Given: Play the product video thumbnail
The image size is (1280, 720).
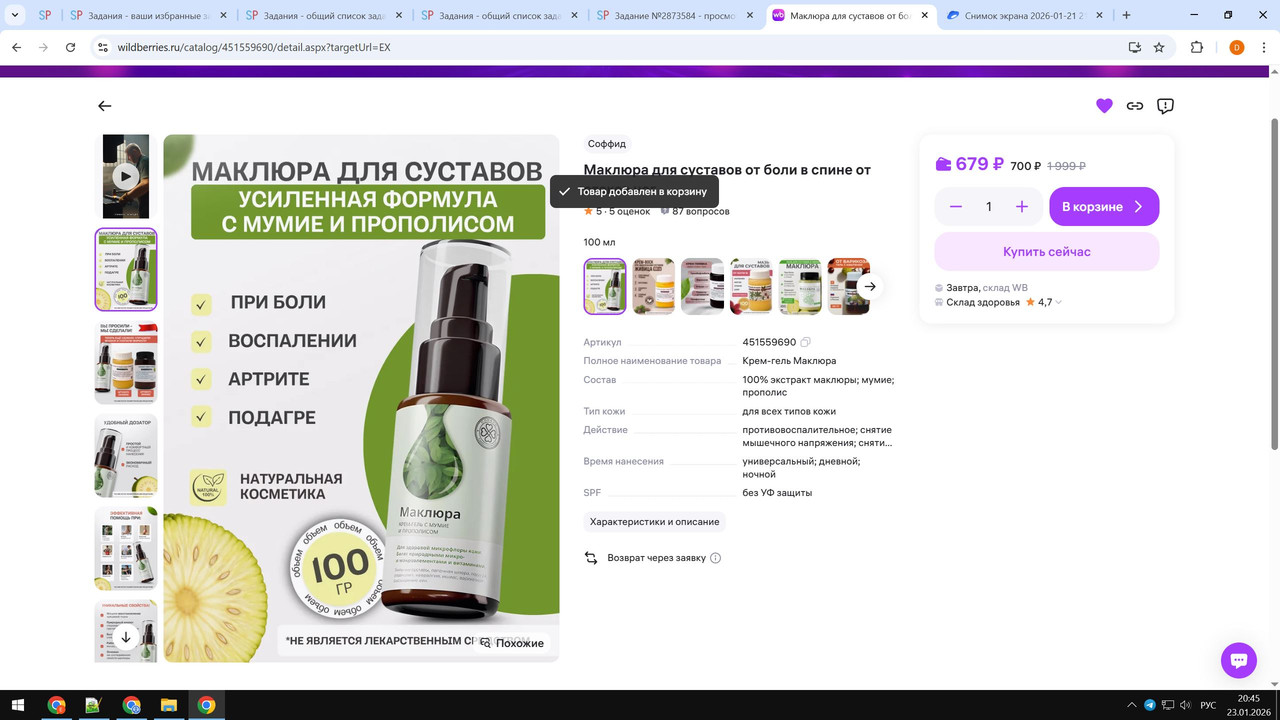Looking at the screenshot, I should (x=125, y=177).
